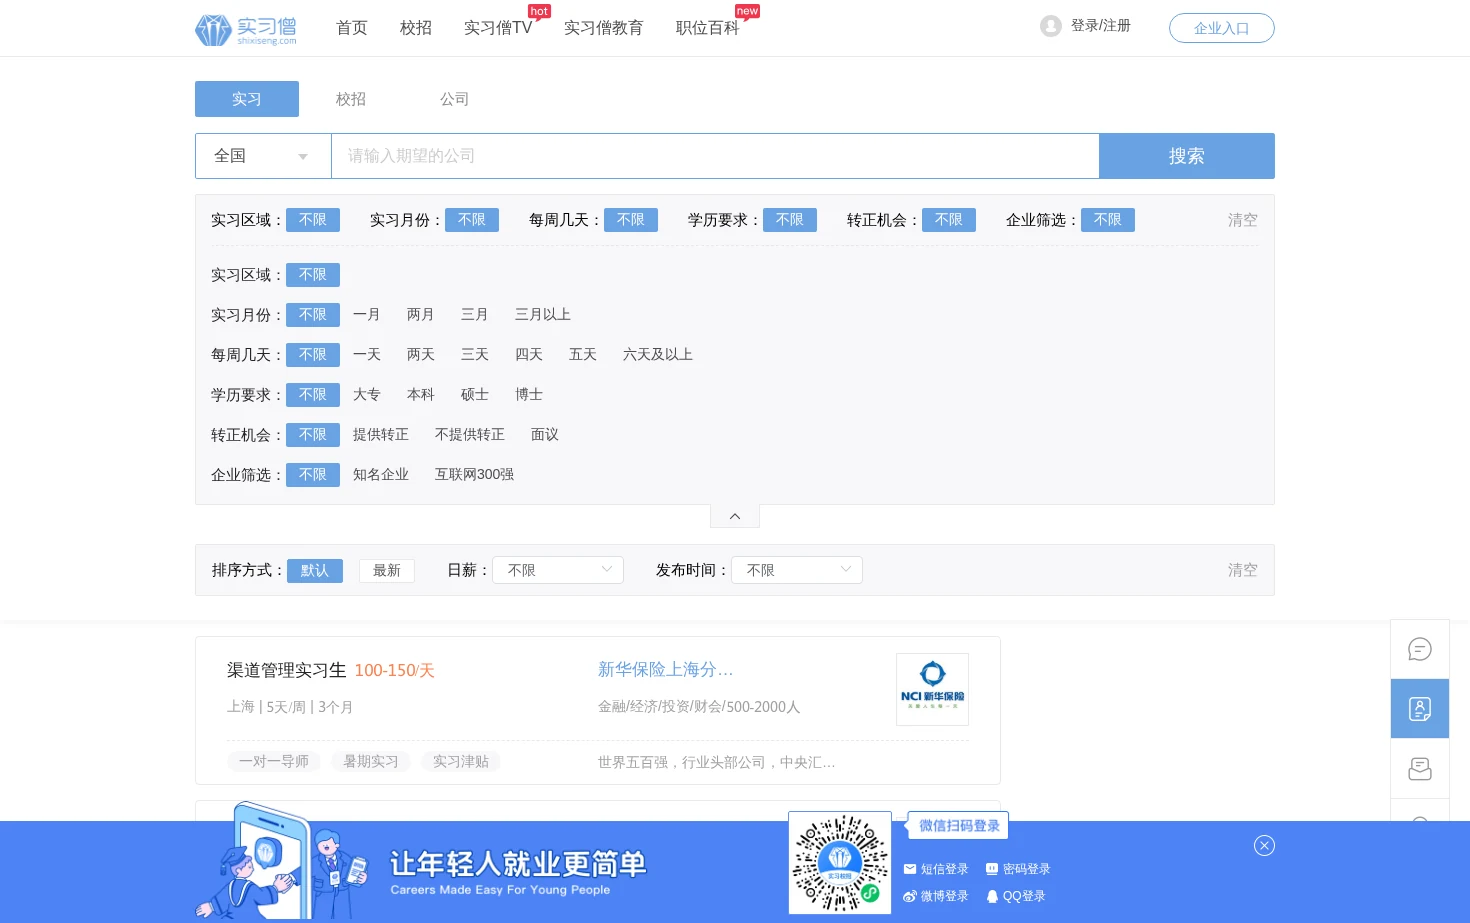This screenshot has height=923, width=1470.
Task: Click the user avatar icon beside 登录/注册
Action: tap(1050, 26)
